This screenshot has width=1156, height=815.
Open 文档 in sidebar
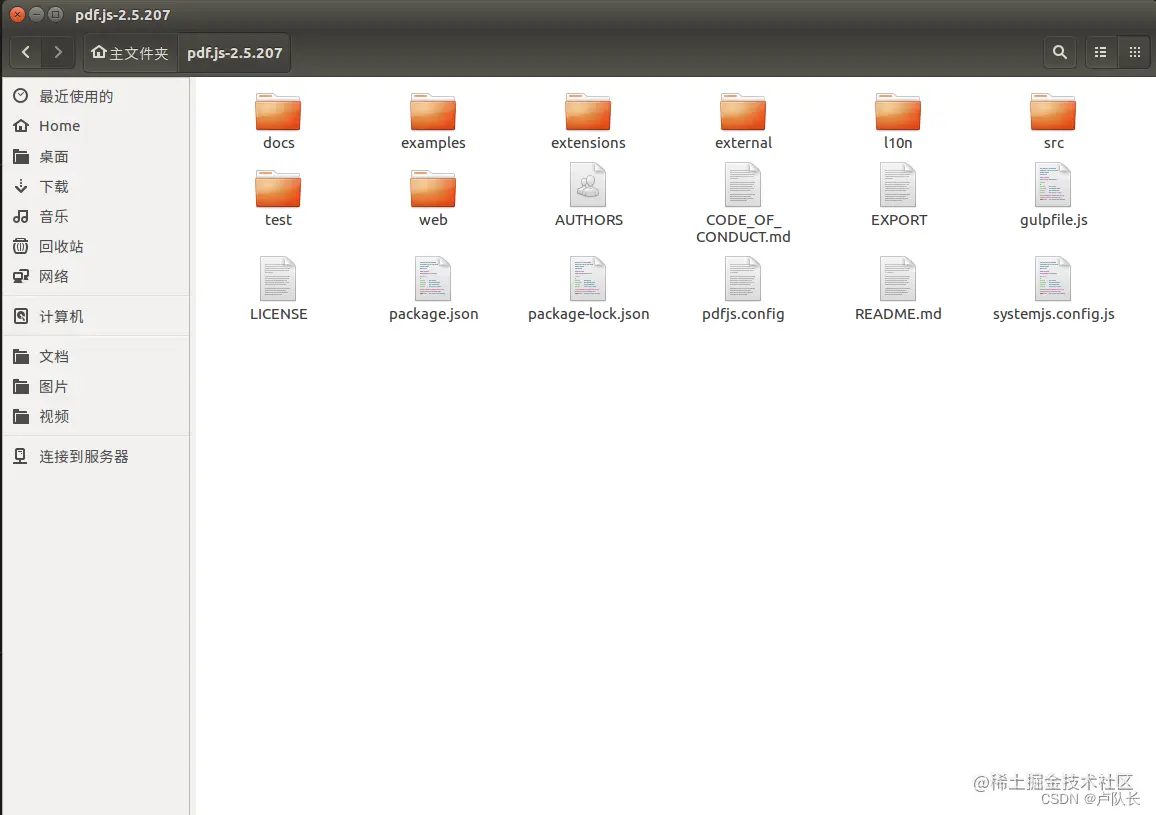(96, 357)
